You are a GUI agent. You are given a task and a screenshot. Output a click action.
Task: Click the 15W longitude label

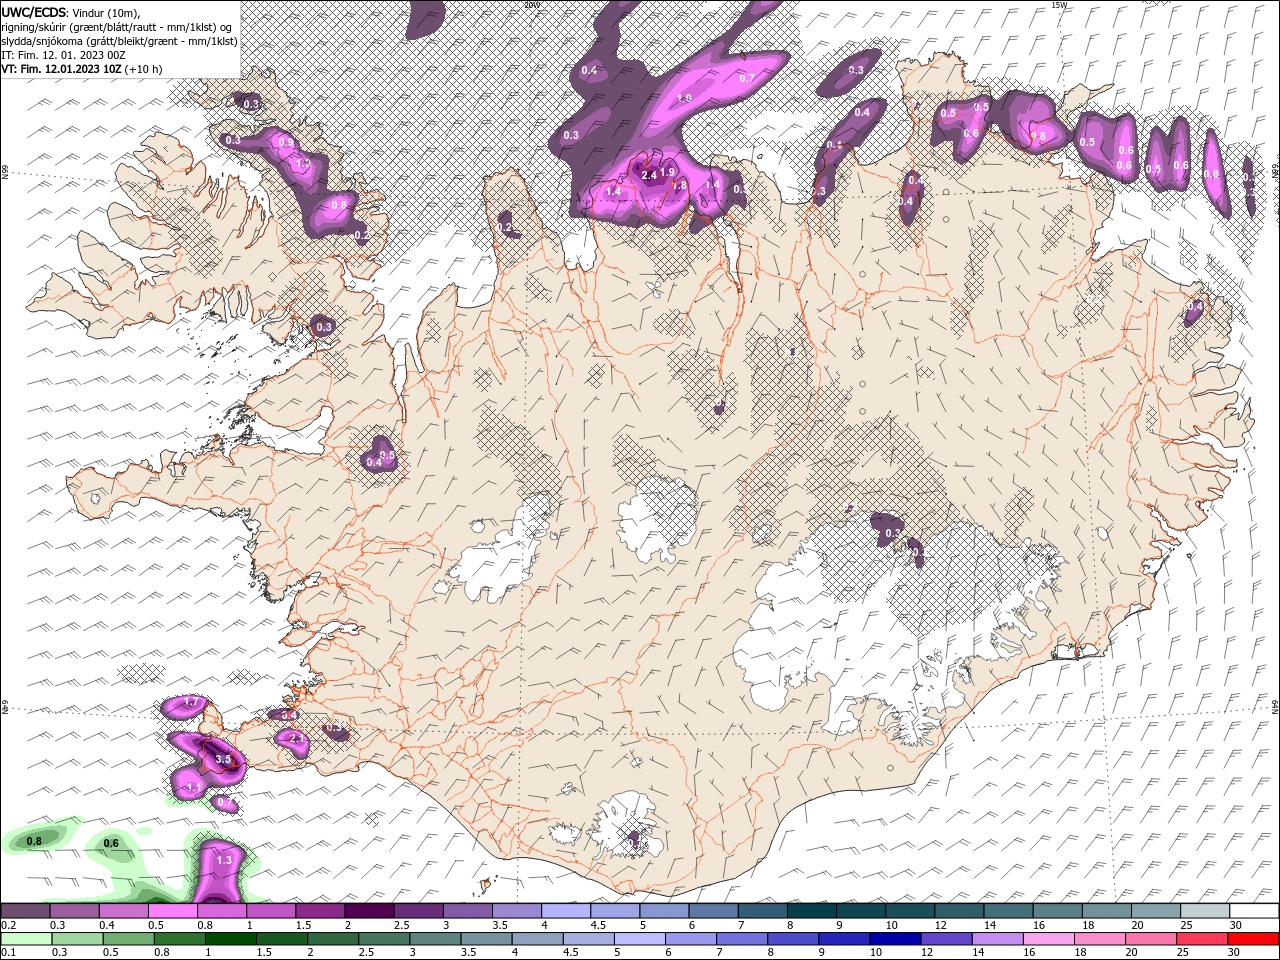(x=1058, y=5)
